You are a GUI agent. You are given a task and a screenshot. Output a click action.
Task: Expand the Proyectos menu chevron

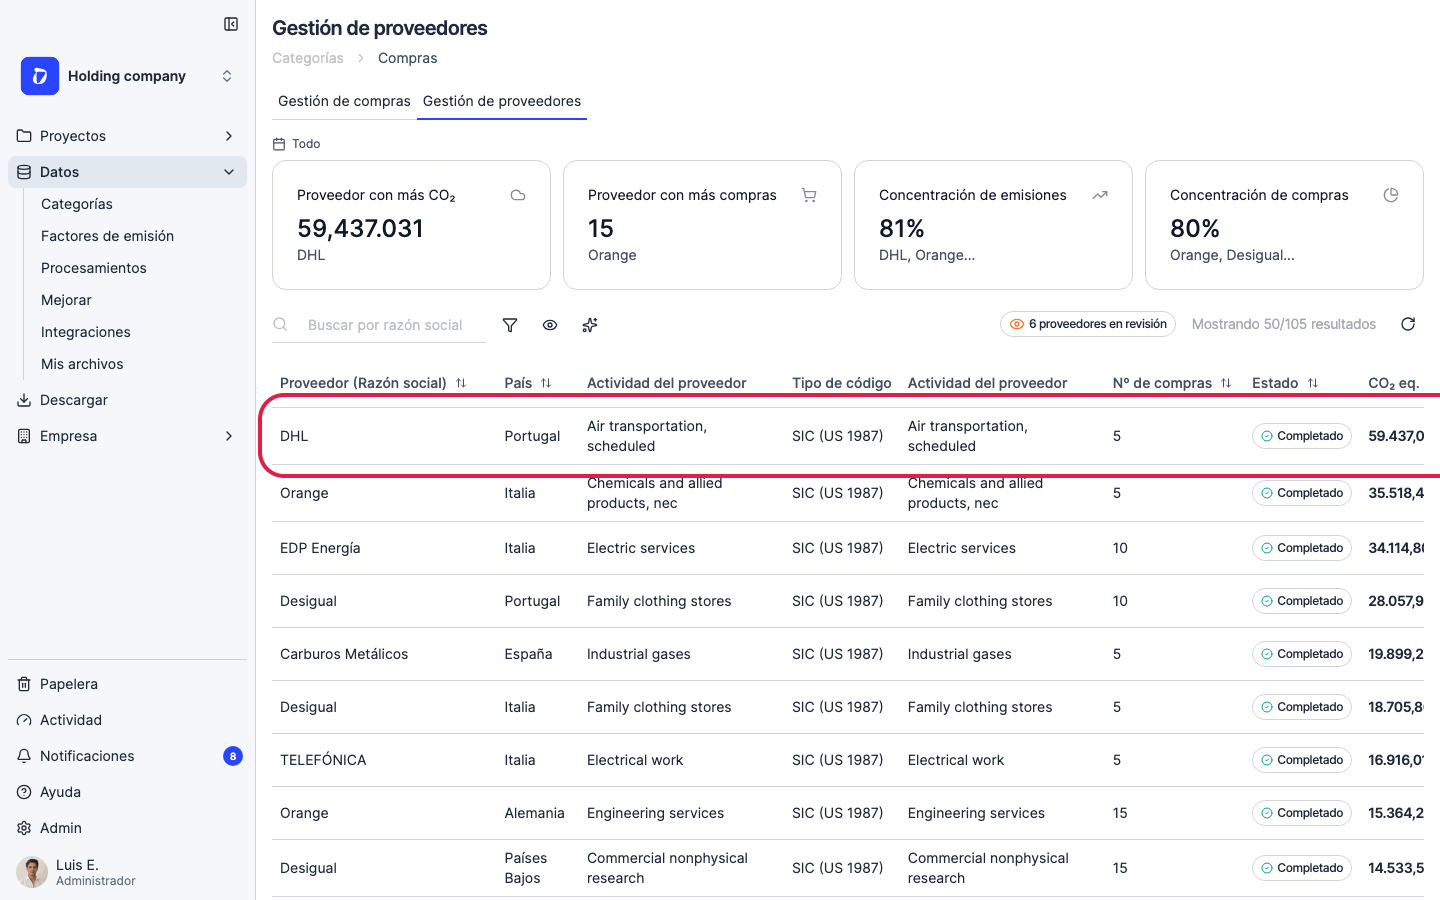[x=229, y=136]
